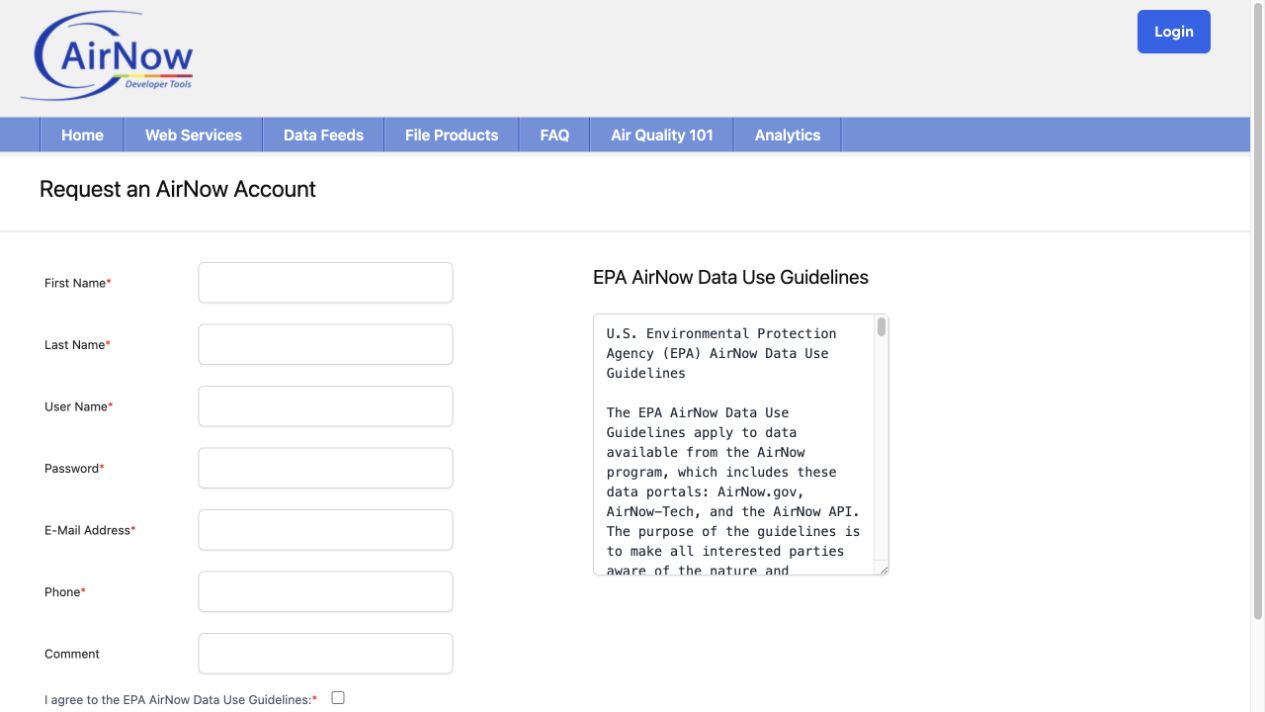Open the Data Feeds menu
The width and height of the screenshot is (1265, 712).
tap(323, 135)
